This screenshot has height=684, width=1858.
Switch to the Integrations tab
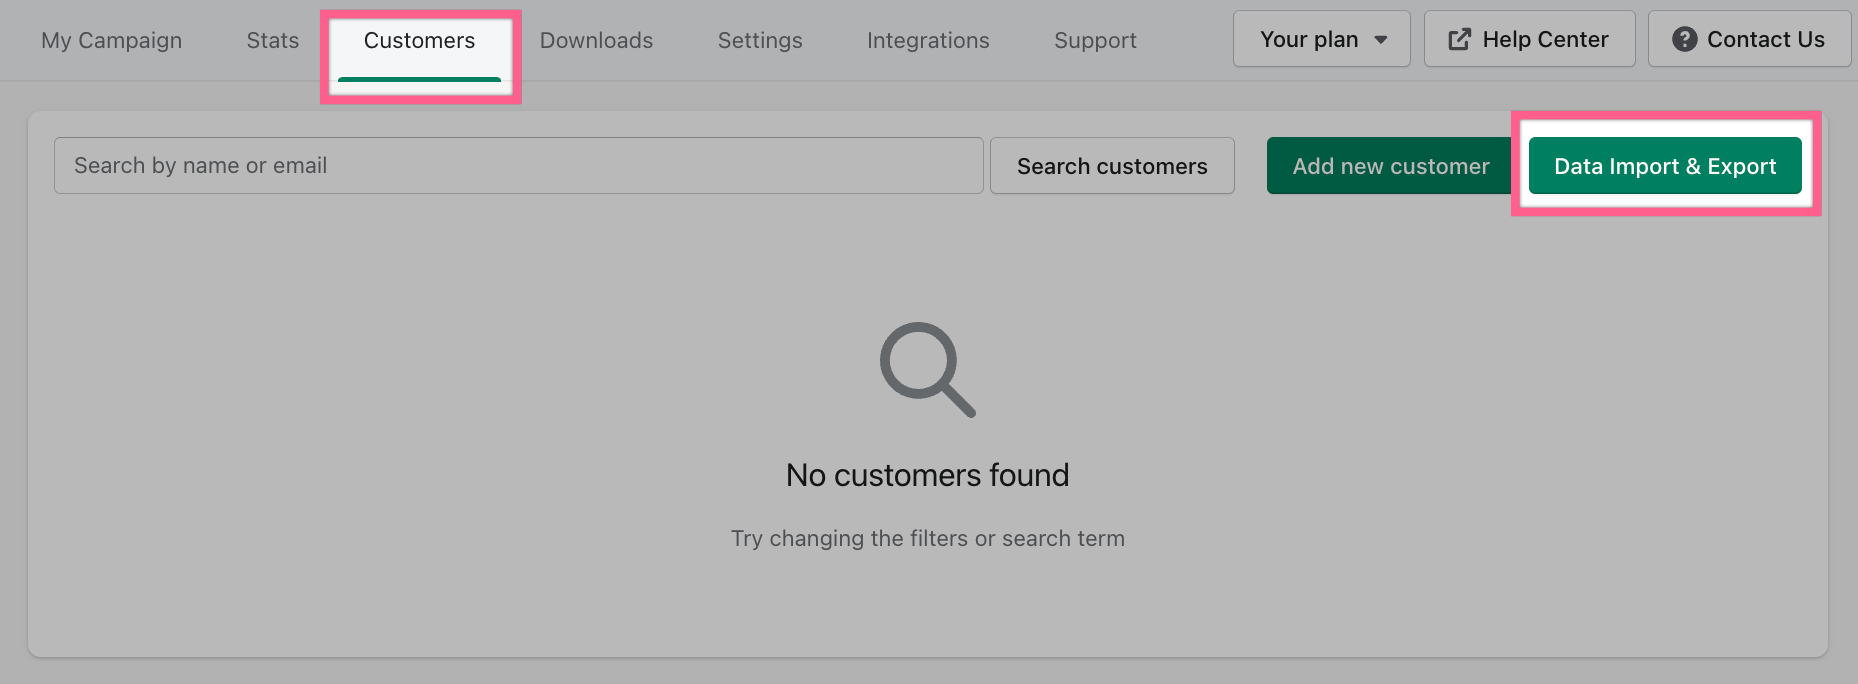[928, 41]
